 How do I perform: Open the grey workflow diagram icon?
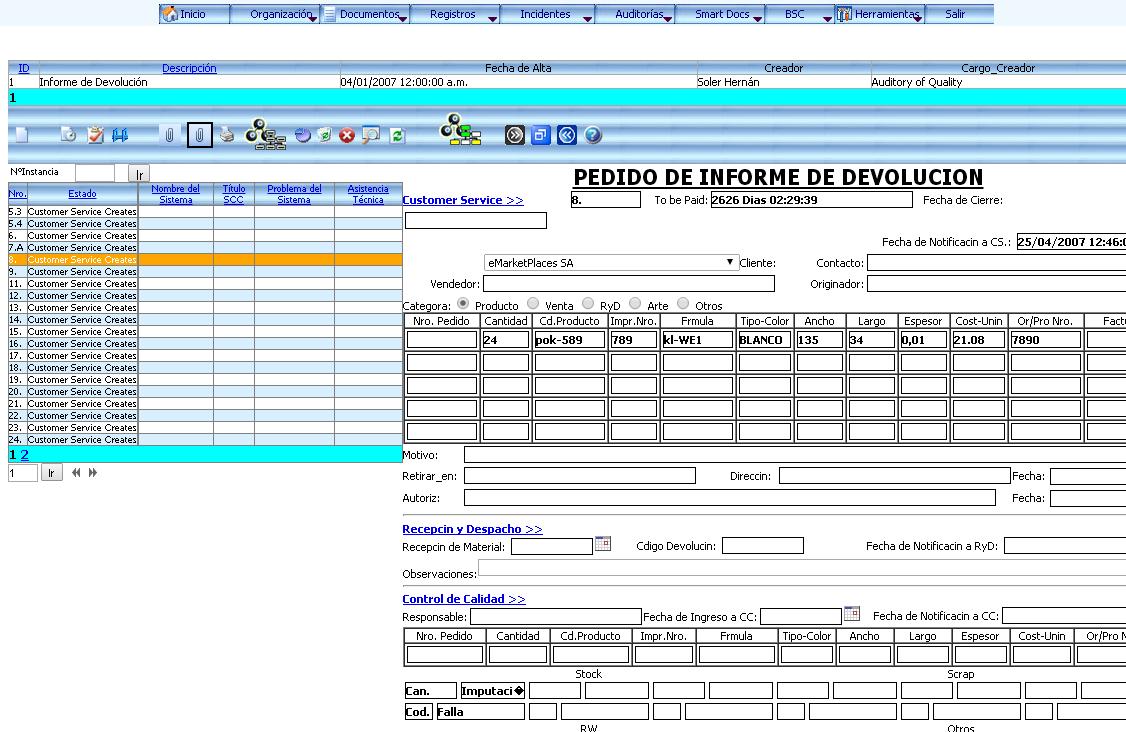[265, 134]
